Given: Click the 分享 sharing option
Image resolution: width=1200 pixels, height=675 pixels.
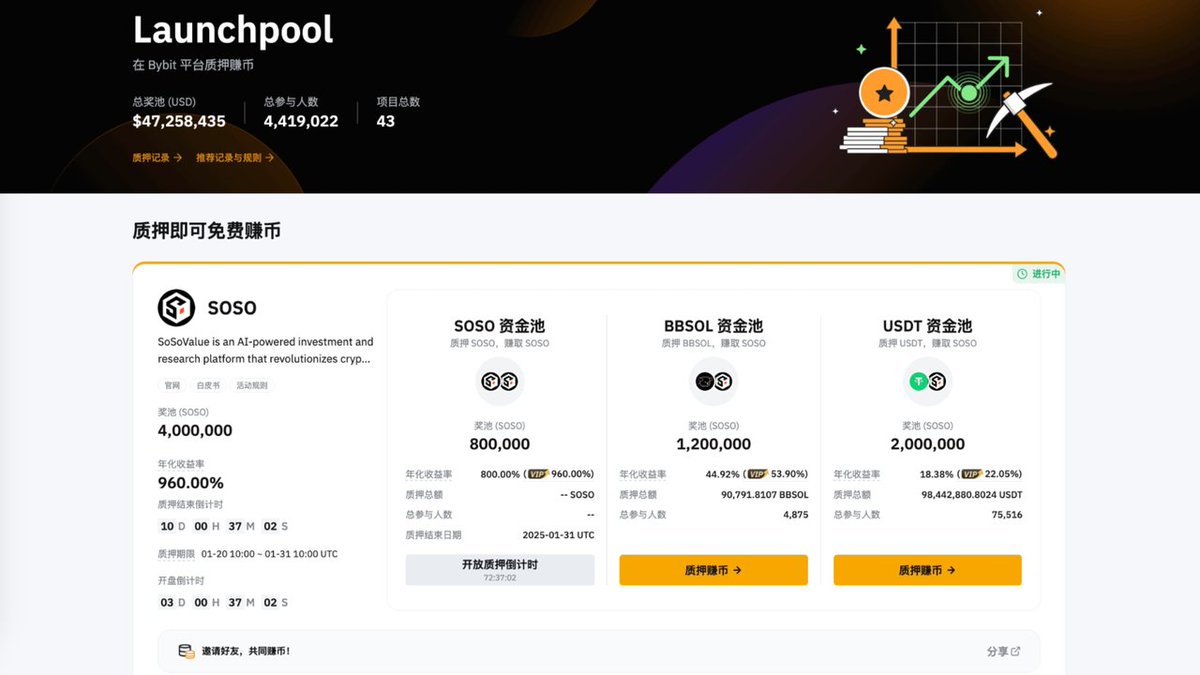Looking at the screenshot, I should pos(996,650).
